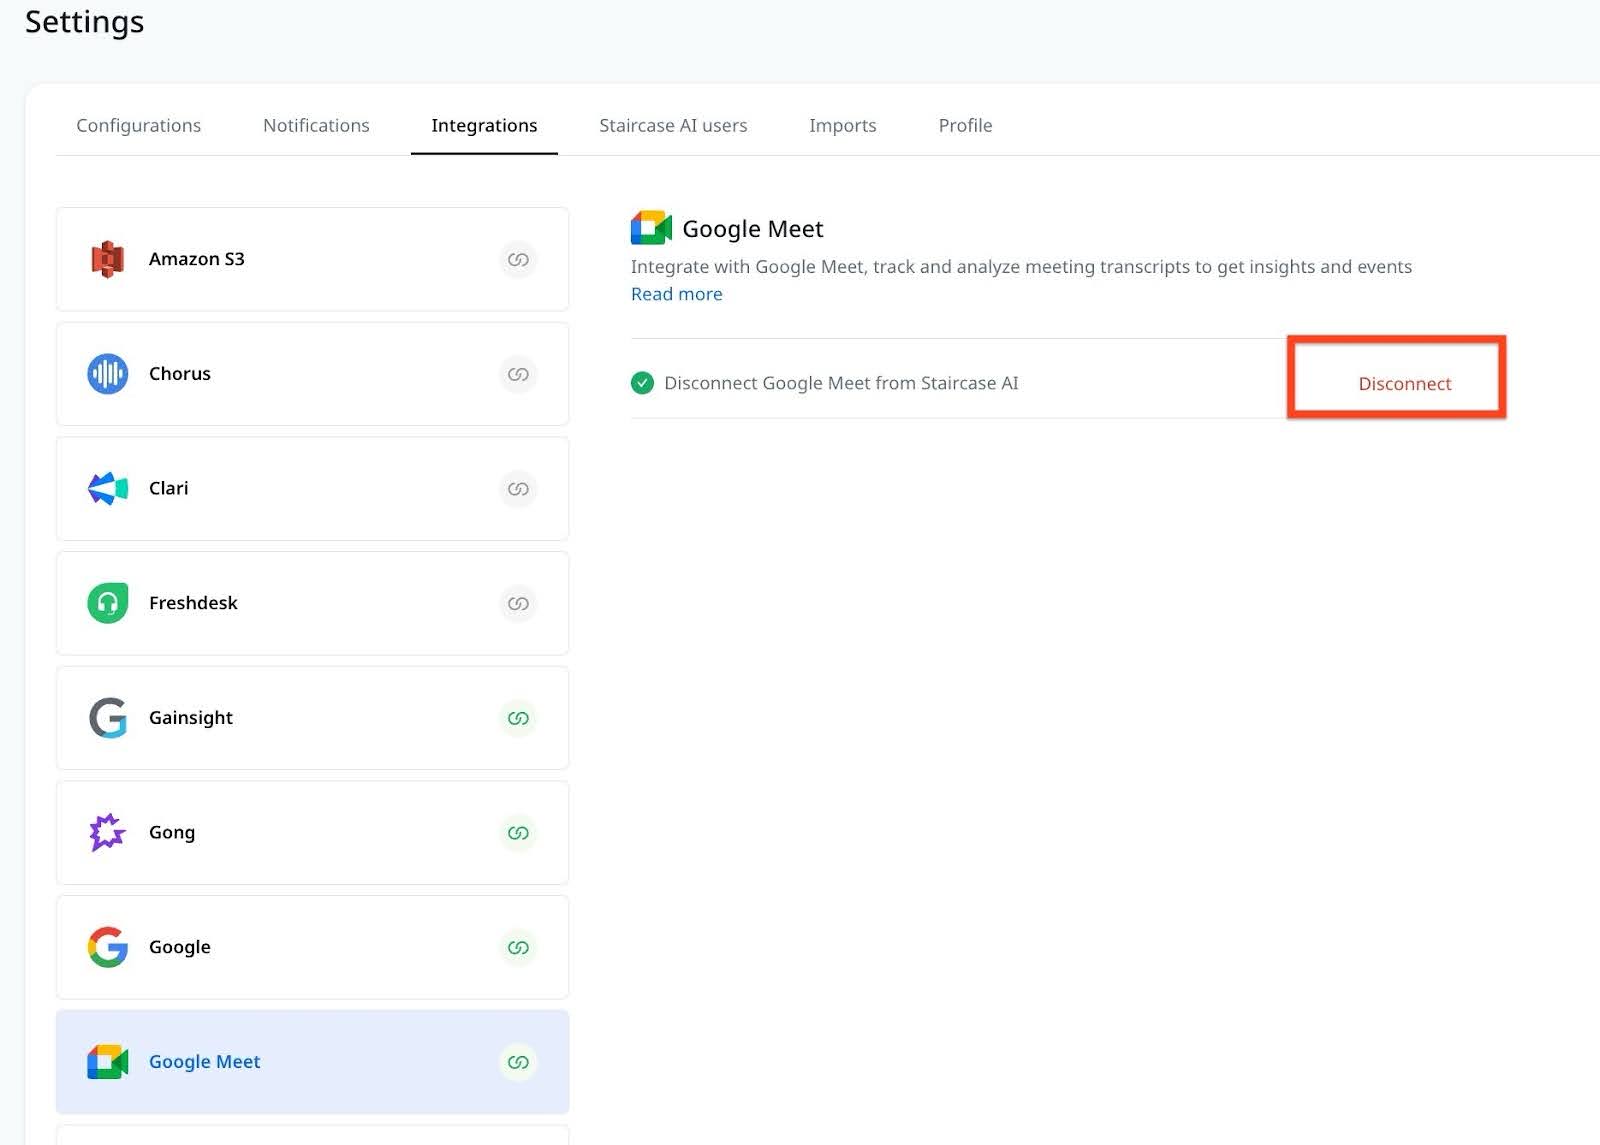Image resolution: width=1600 pixels, height=1145 pixels.
Task: Open the Profile tab
Action: coord(965,126)
